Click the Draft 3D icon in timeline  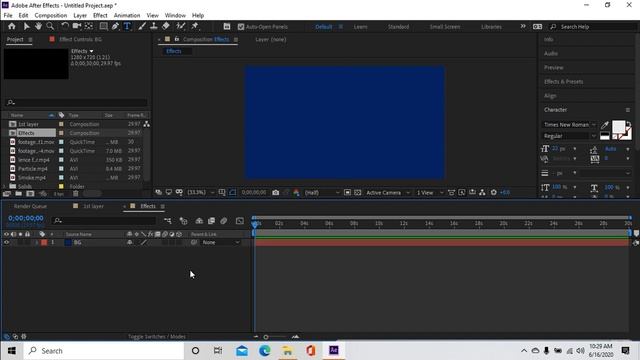[x=183, y=221]
